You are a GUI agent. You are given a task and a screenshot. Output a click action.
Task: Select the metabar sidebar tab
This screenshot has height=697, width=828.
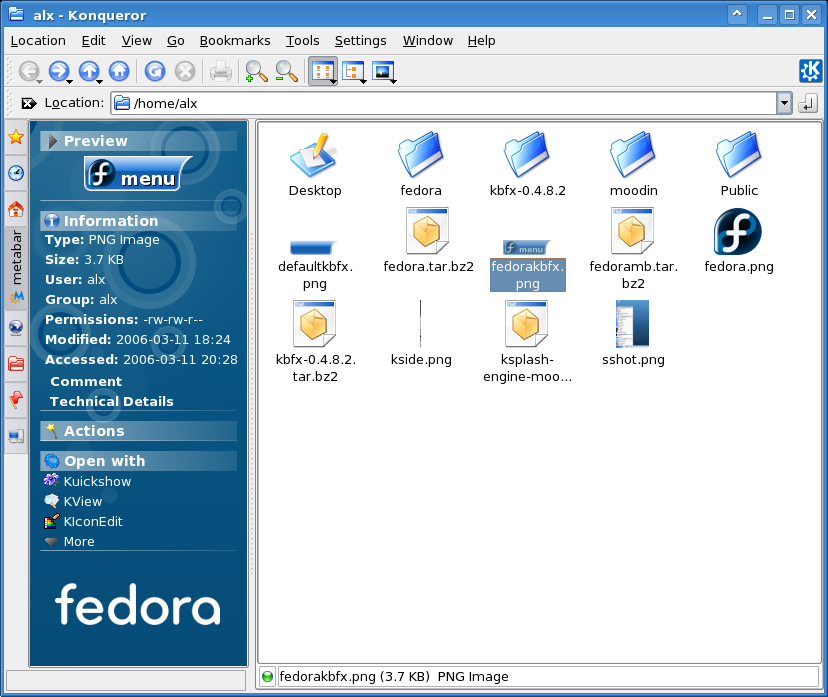tap(16, 267)
